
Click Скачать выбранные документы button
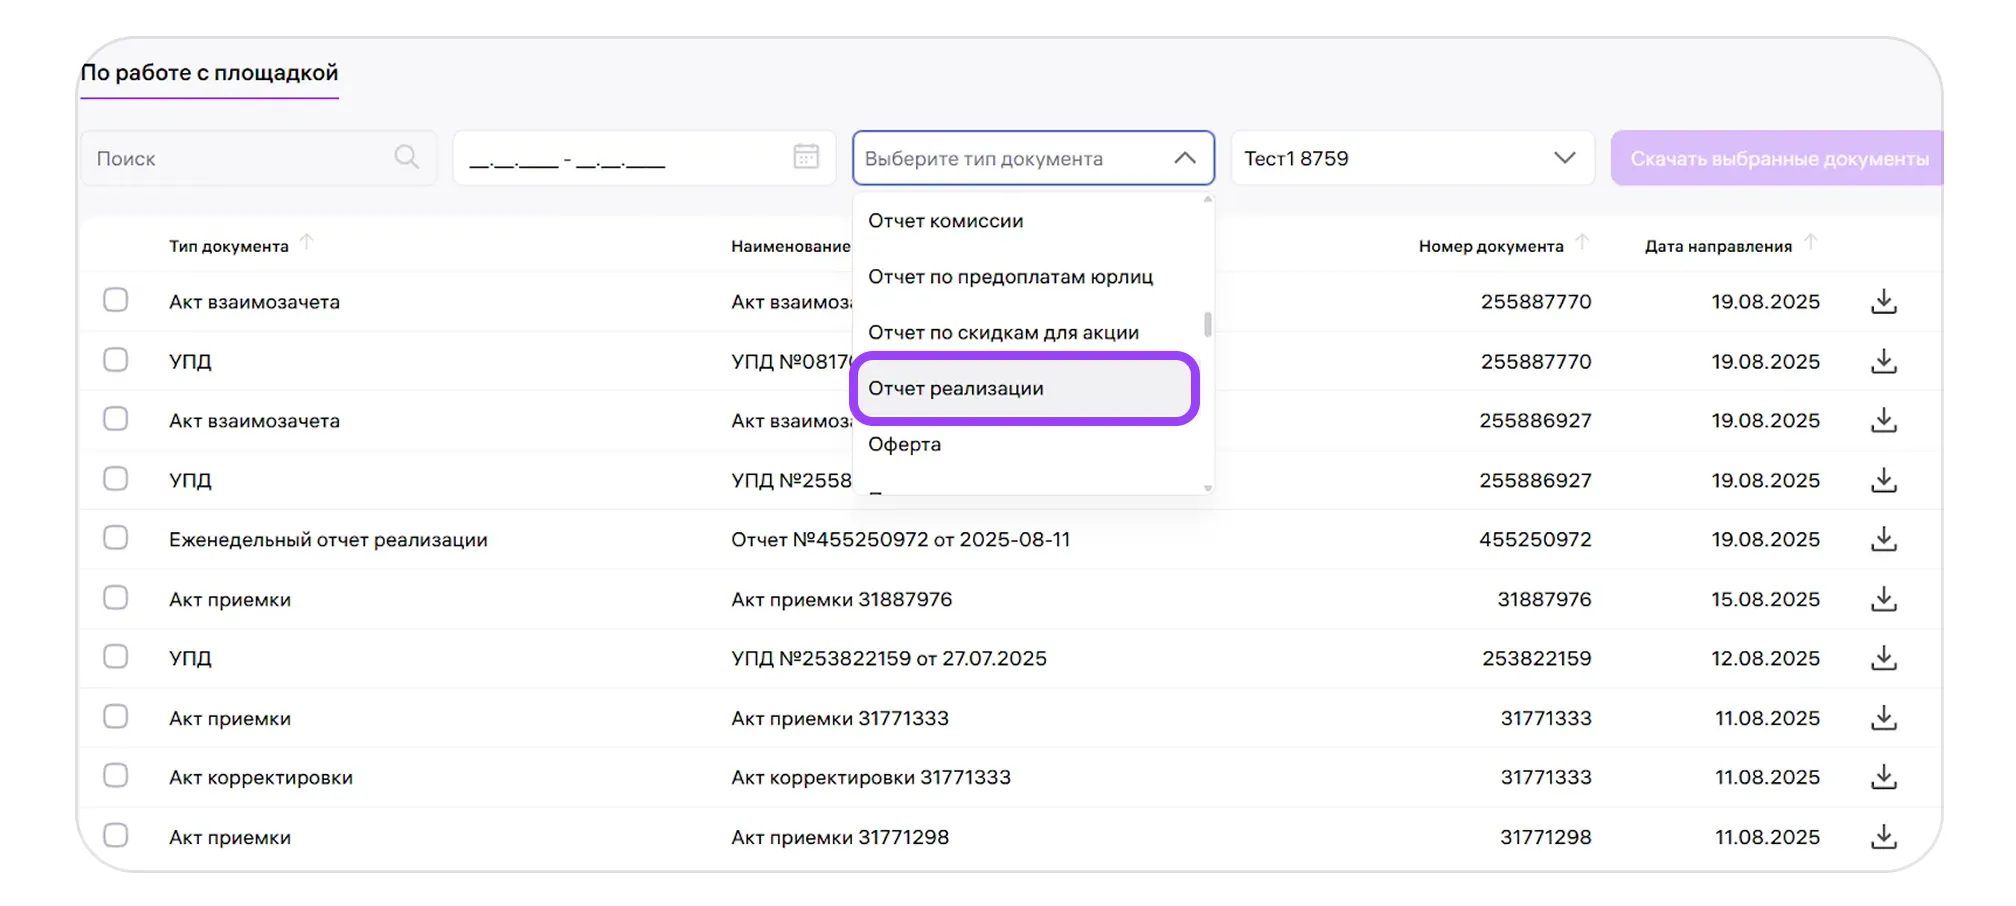[1778, 158]
